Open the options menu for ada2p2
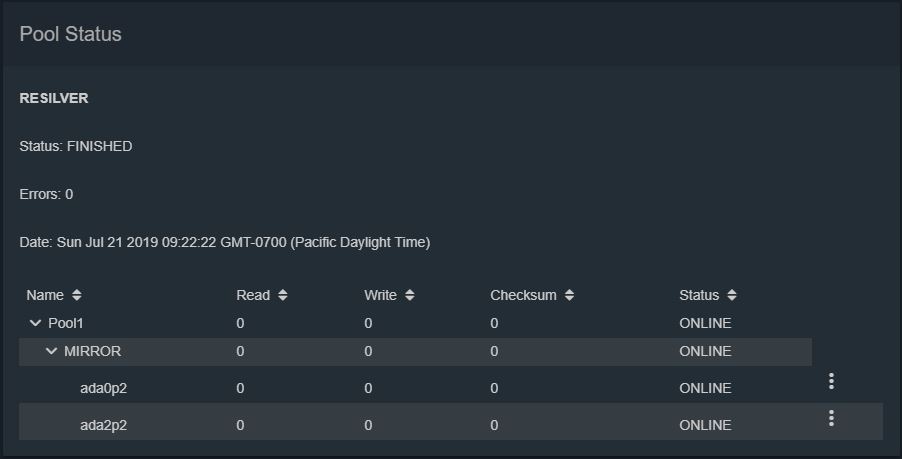Screen dimensions: 902x459 coord(831,418)
